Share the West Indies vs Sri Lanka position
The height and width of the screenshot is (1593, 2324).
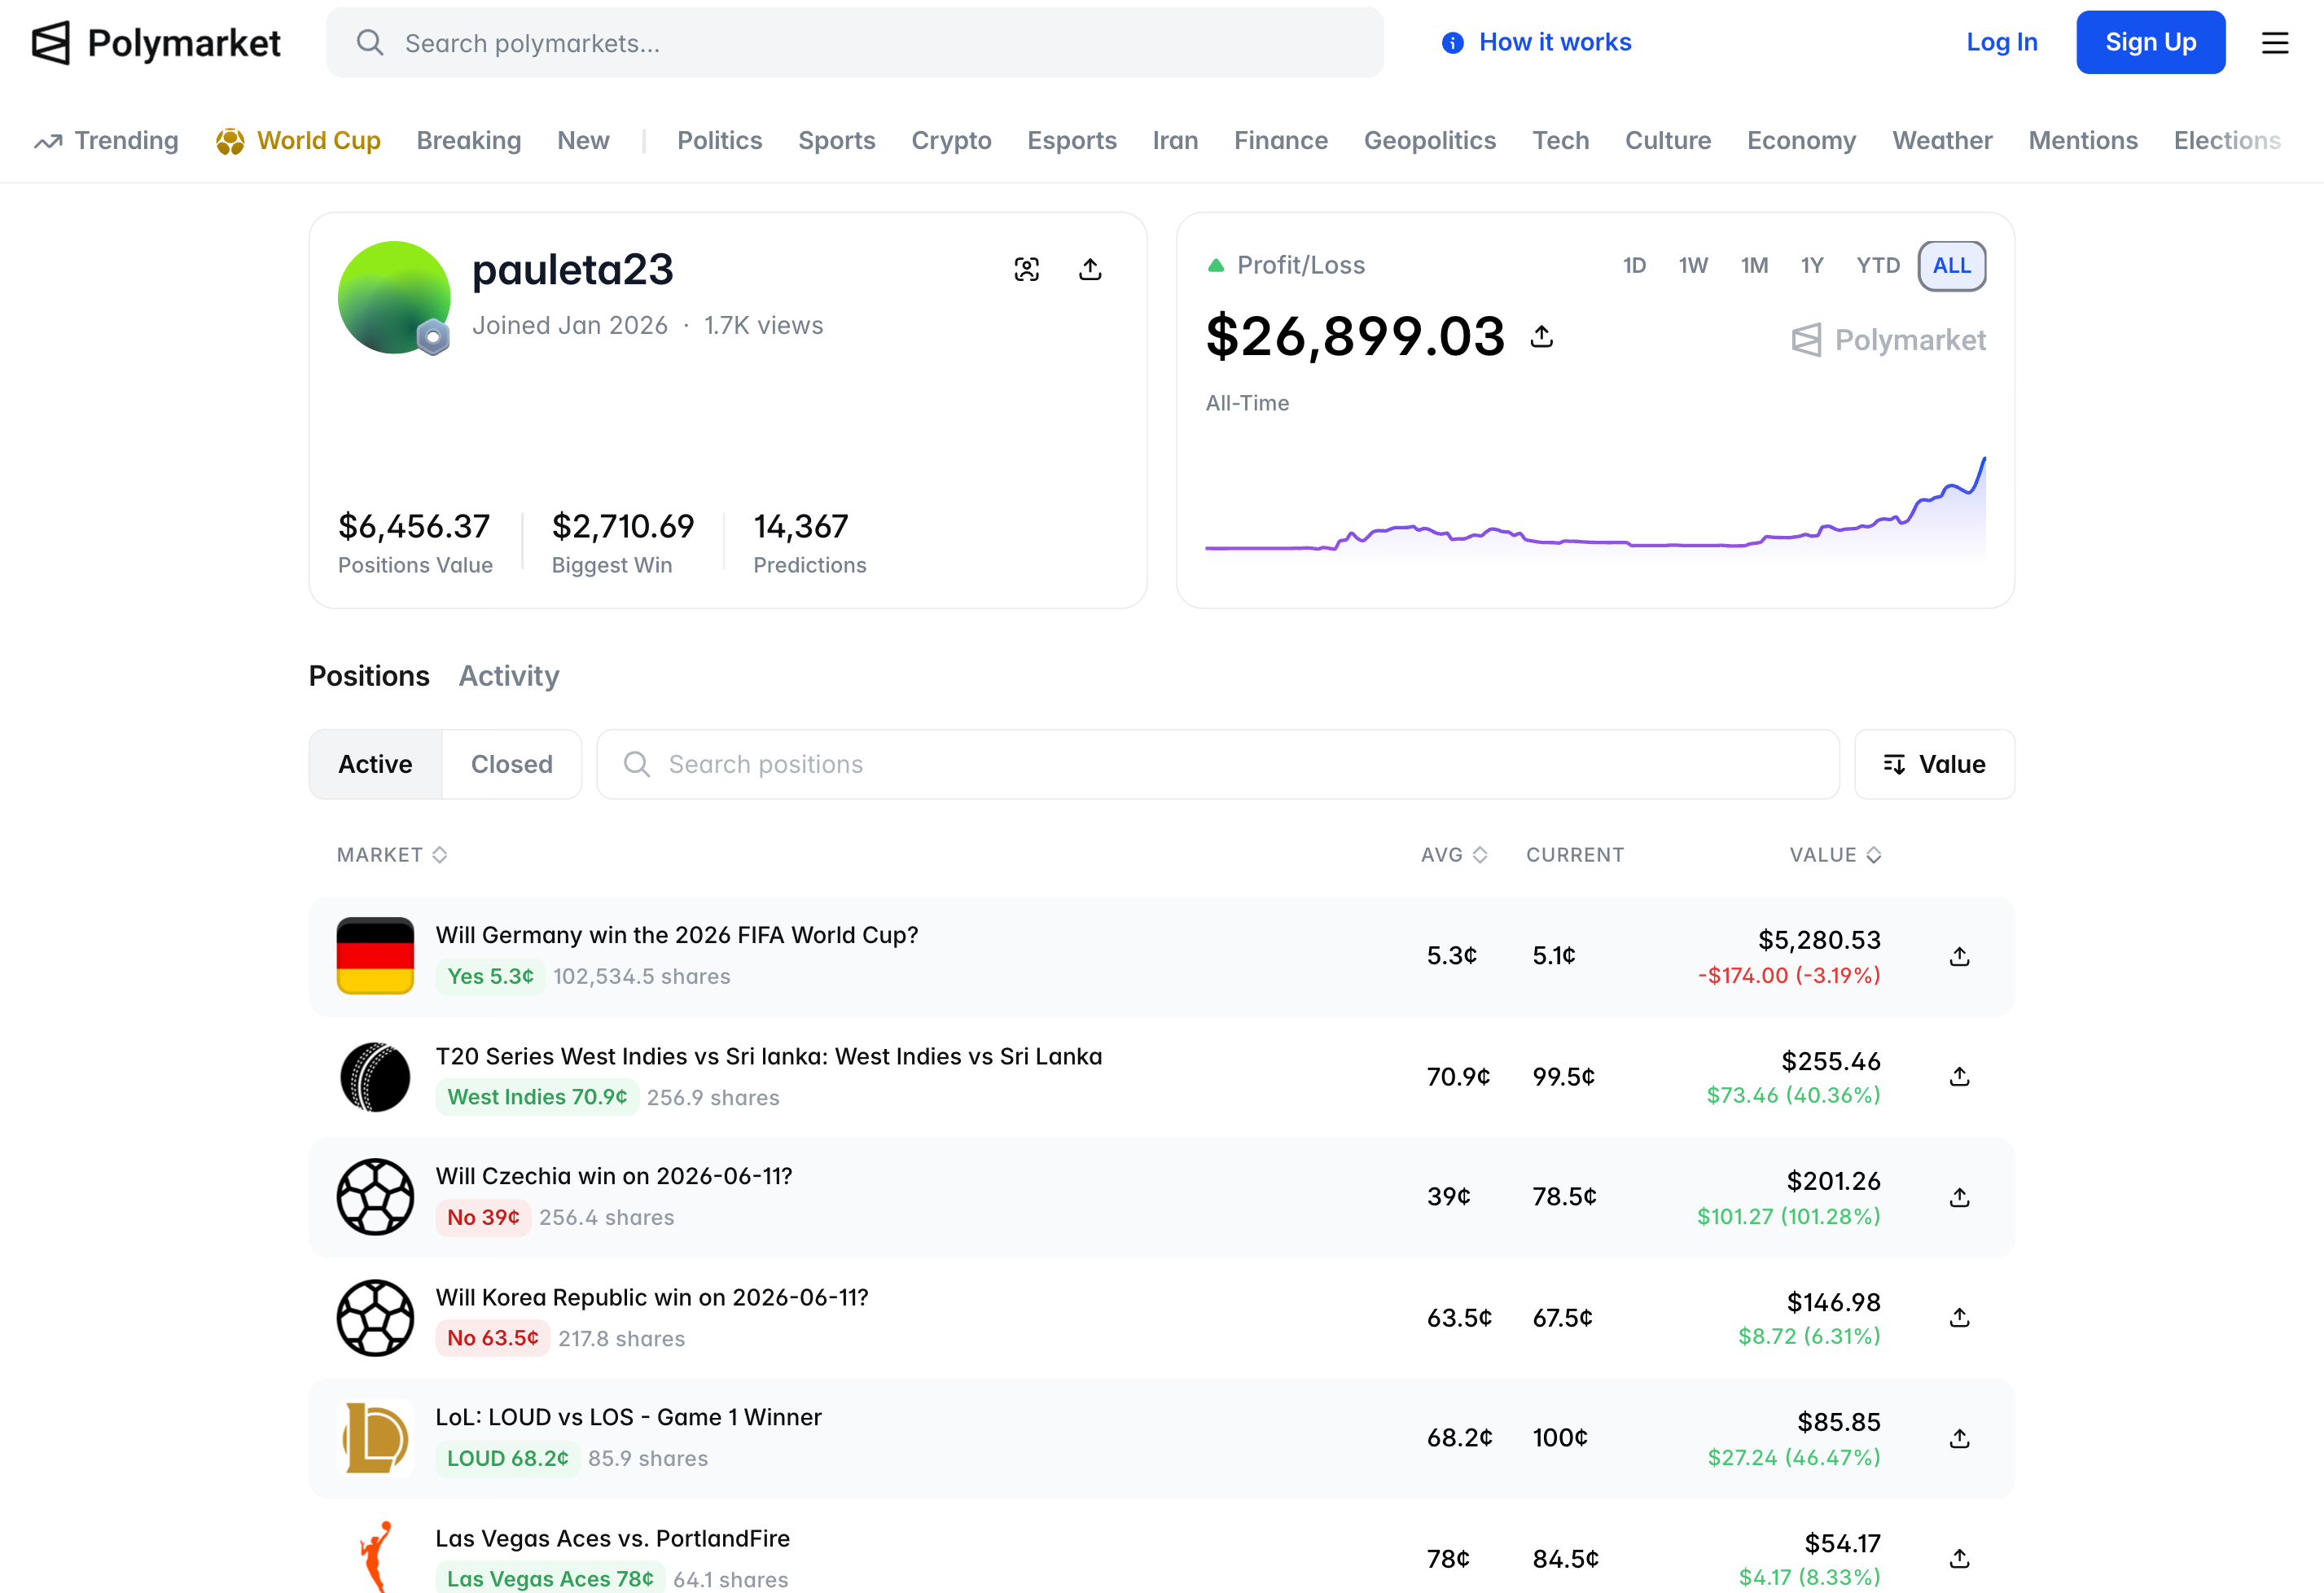coord(1959,1077)
